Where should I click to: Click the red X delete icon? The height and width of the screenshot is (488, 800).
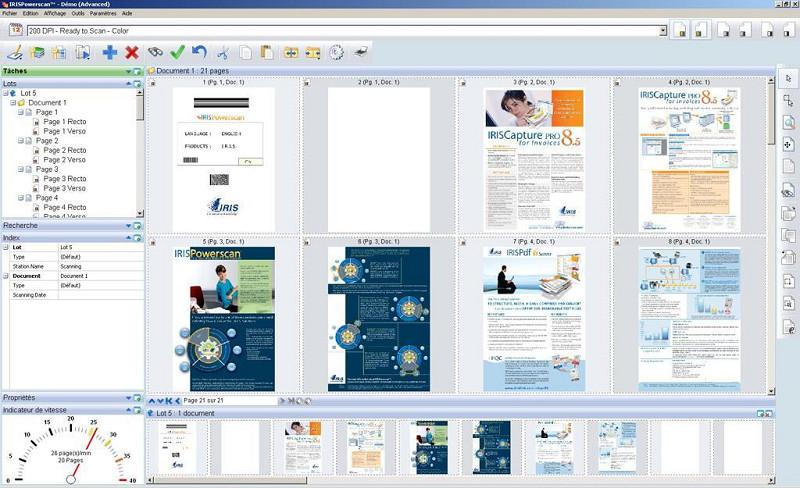[x=132, y=52]
